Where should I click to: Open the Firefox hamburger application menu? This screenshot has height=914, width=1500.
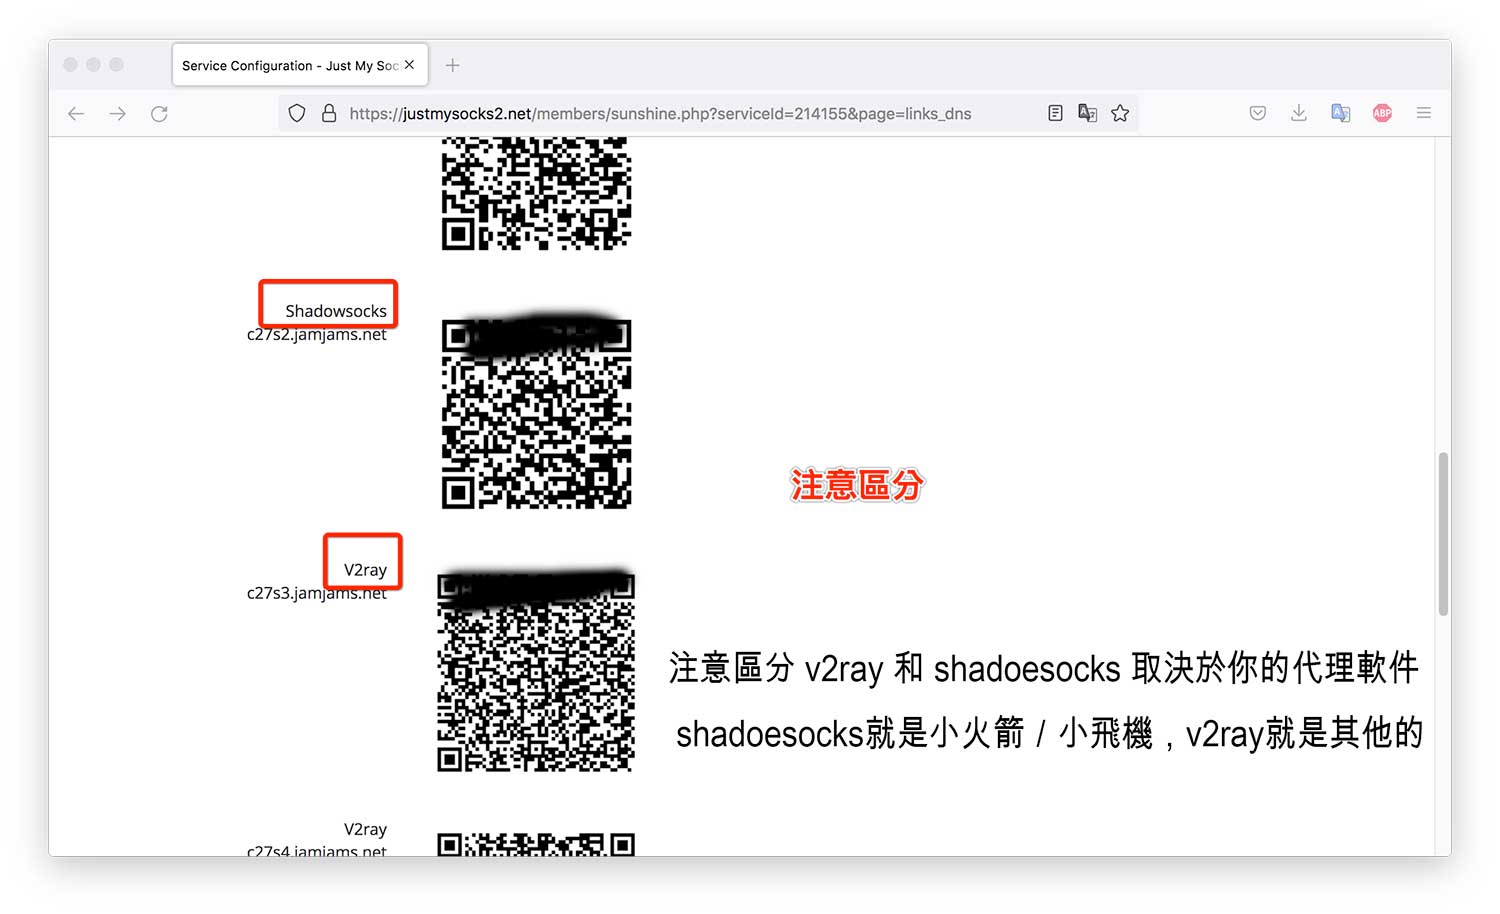click(x=1424, y=114)
